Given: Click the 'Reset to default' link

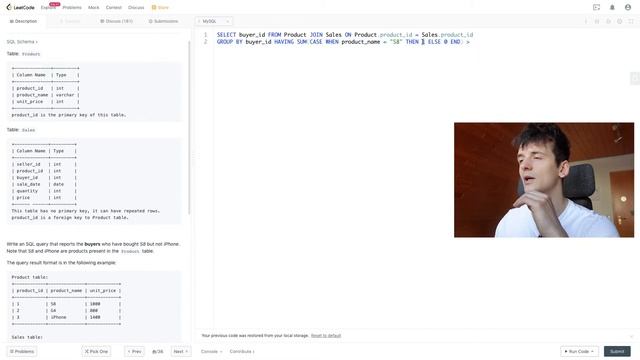Looking at the screenshot, I should click(x=326, y=336).
